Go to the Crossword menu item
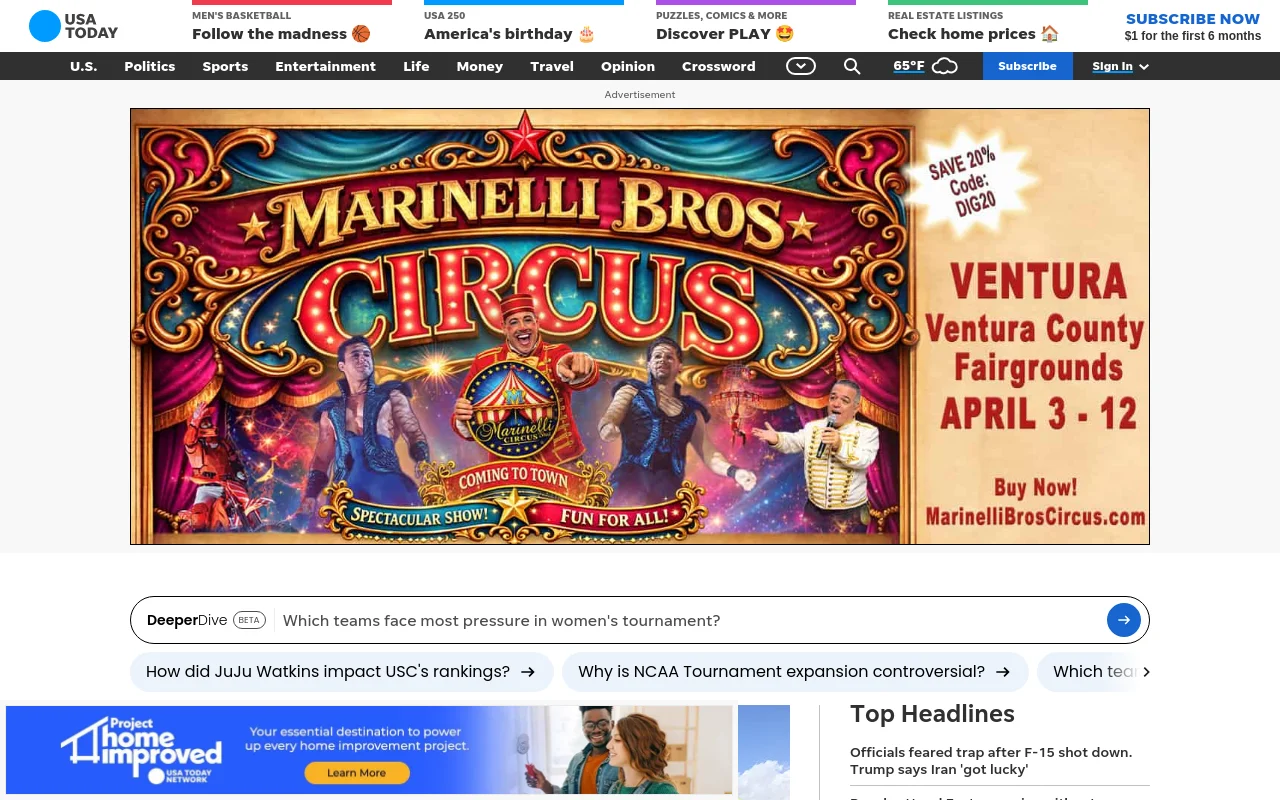This screenshot has width=1280, height=800. [719, 66]
